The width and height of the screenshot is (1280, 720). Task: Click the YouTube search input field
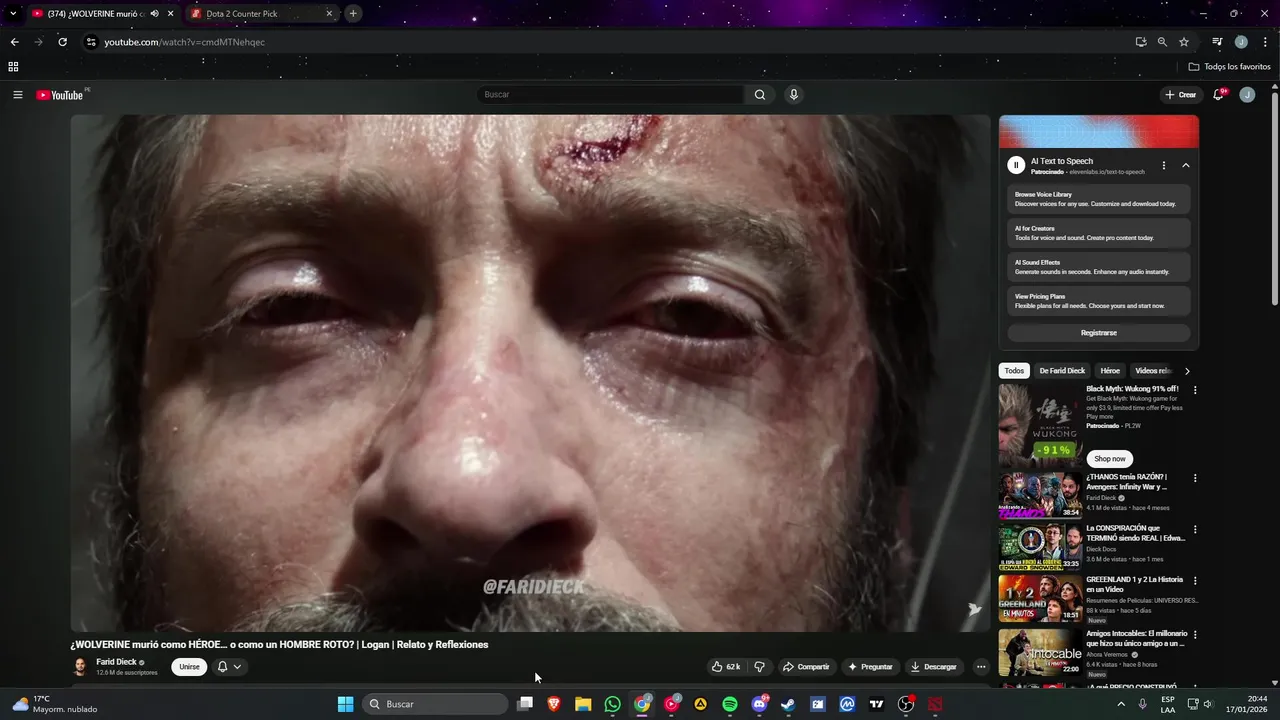click(x=610, y=95)
